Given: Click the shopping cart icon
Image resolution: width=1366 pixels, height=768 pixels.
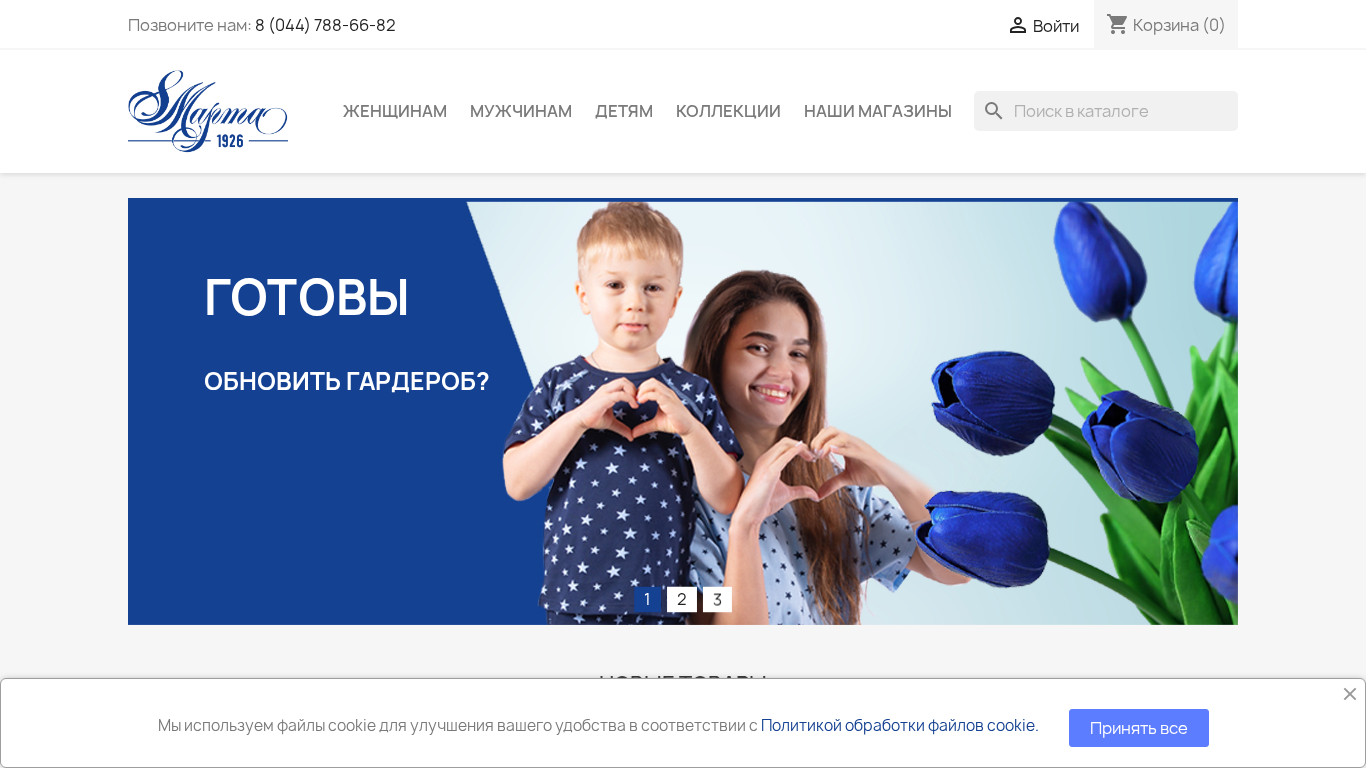Looking at the screenshot, I should (x=1117, y=24).
